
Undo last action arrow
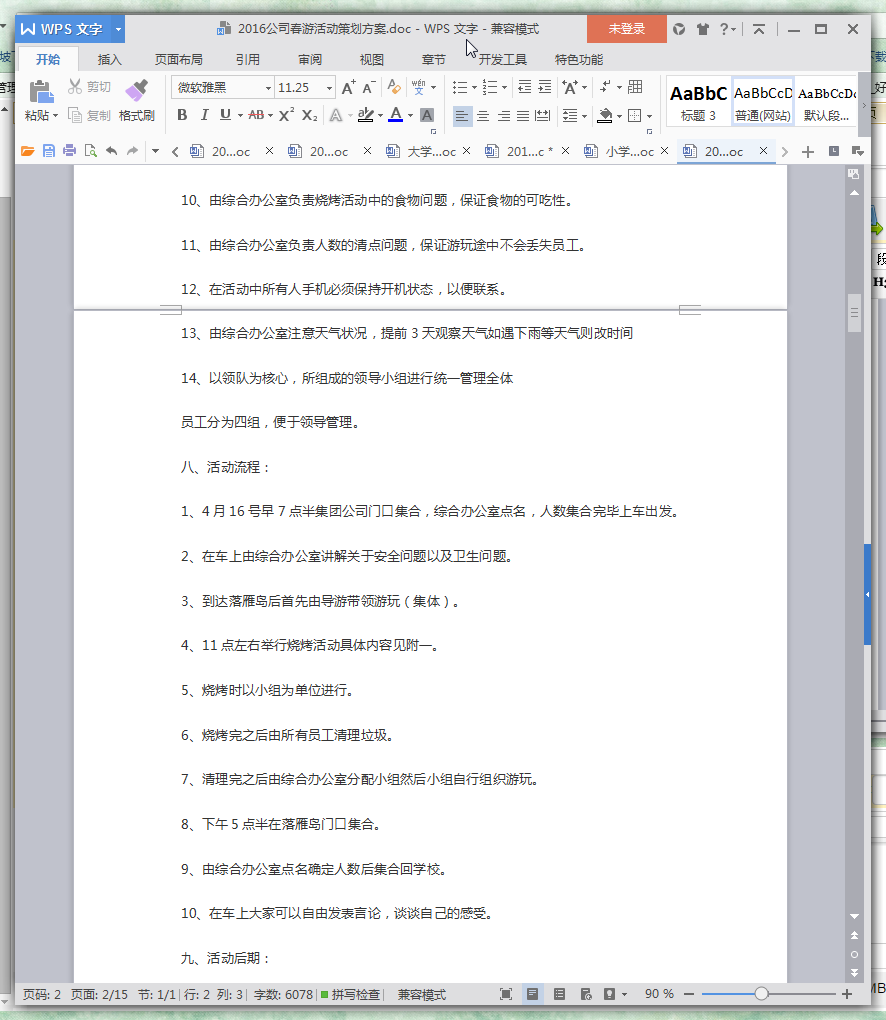(111, 151)
